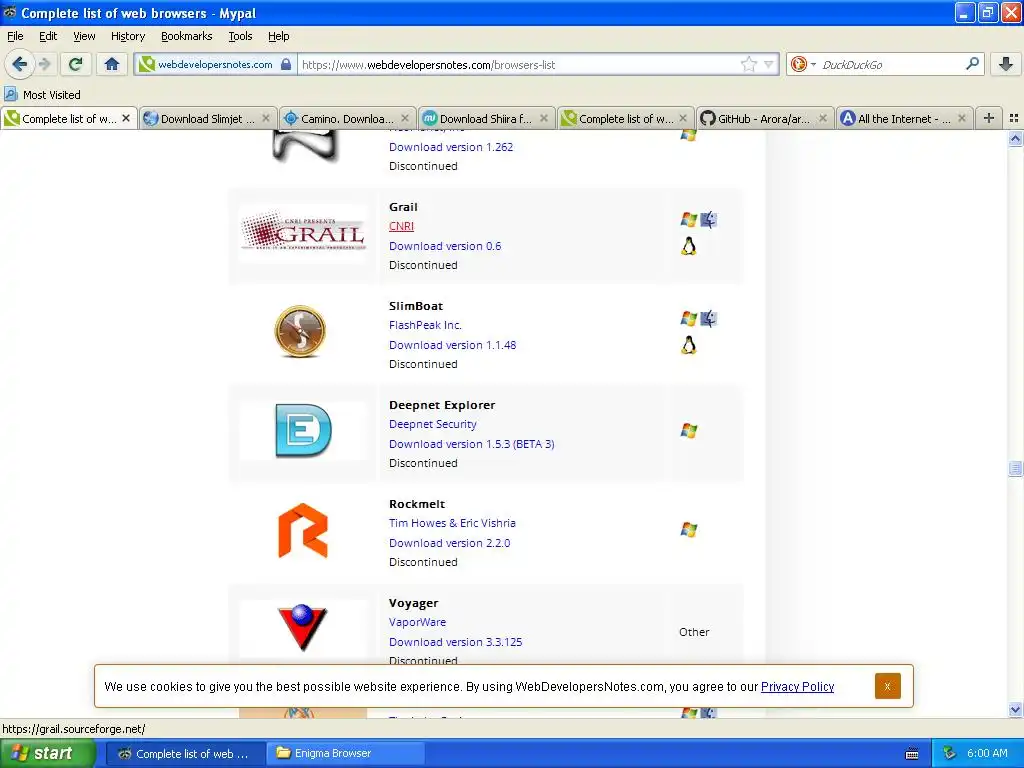
Task: Click the scrollbar up arrow
Action: tap(1015, 138)
